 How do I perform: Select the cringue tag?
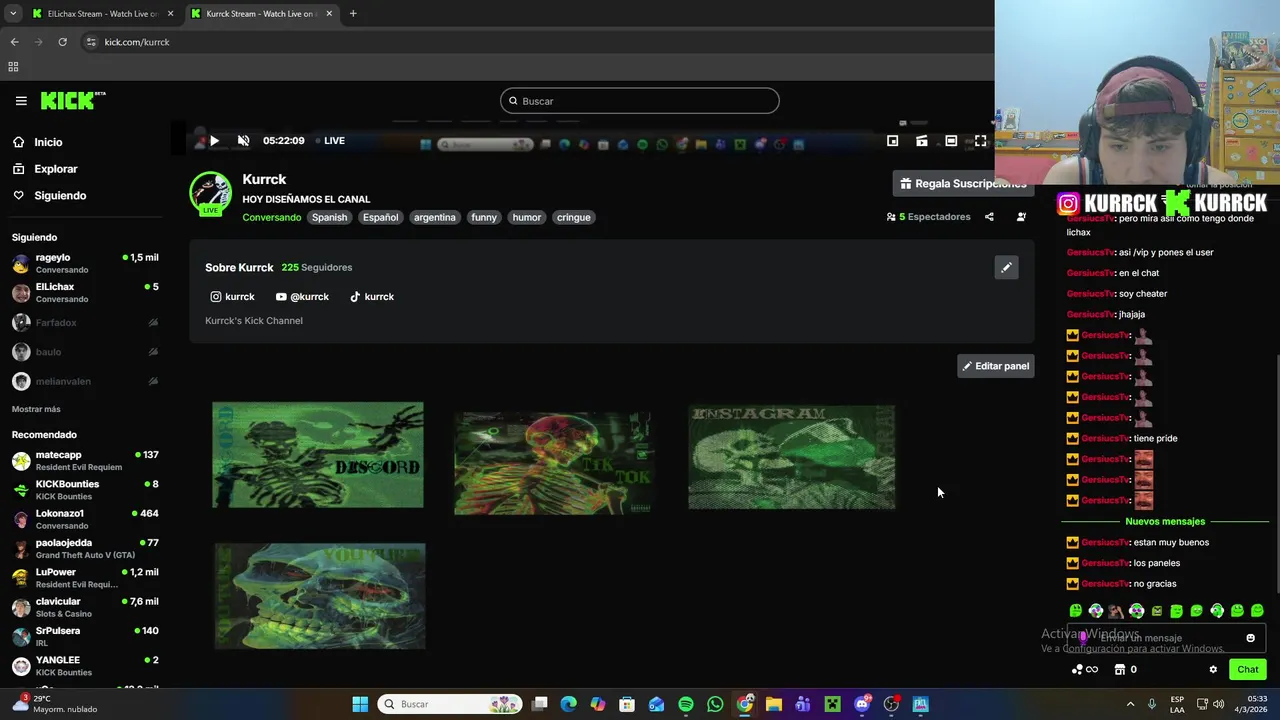pos(573,217)
